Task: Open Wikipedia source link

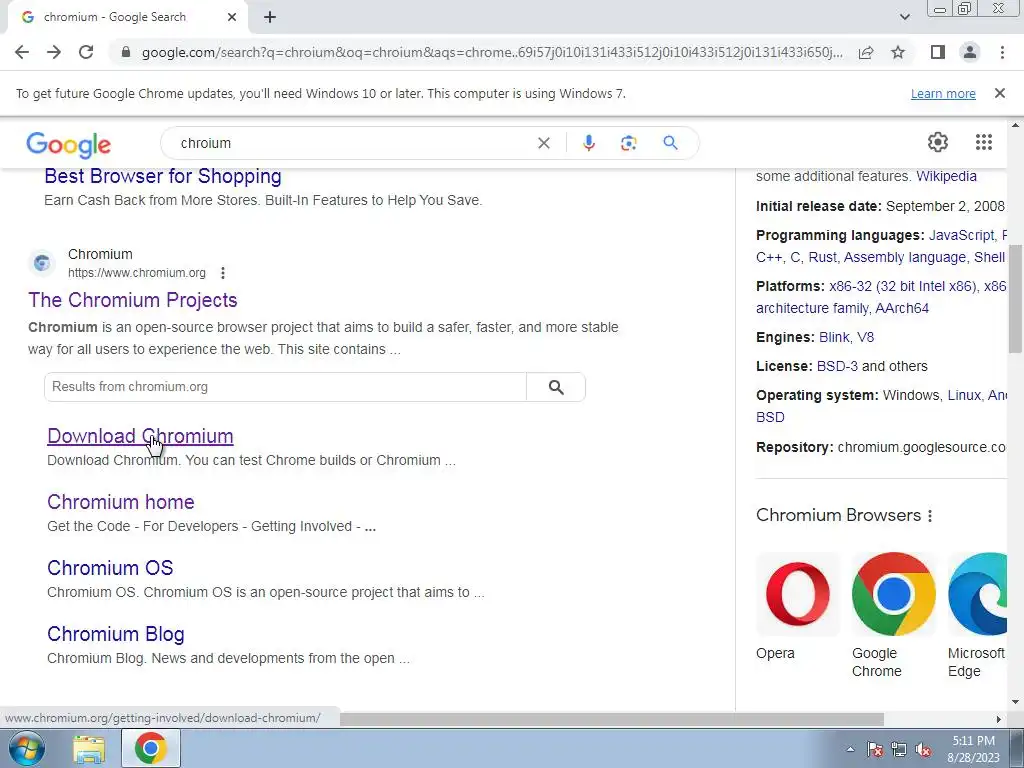Action: (946, 176)
